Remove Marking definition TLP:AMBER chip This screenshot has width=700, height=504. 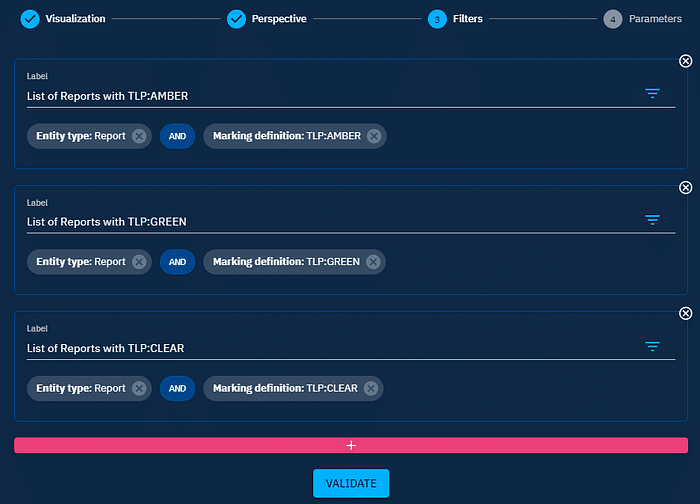coord(373,136)
